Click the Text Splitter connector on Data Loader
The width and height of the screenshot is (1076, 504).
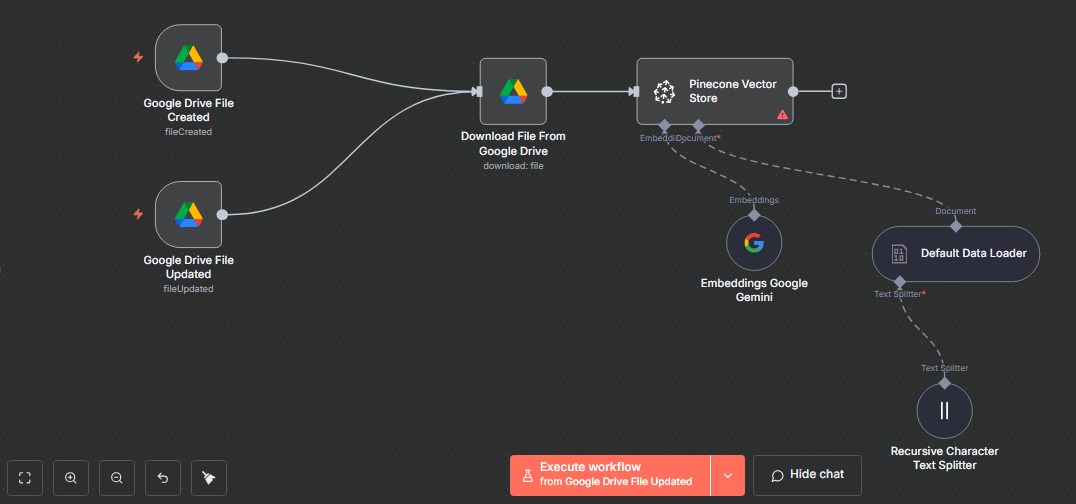click(900, 282)
